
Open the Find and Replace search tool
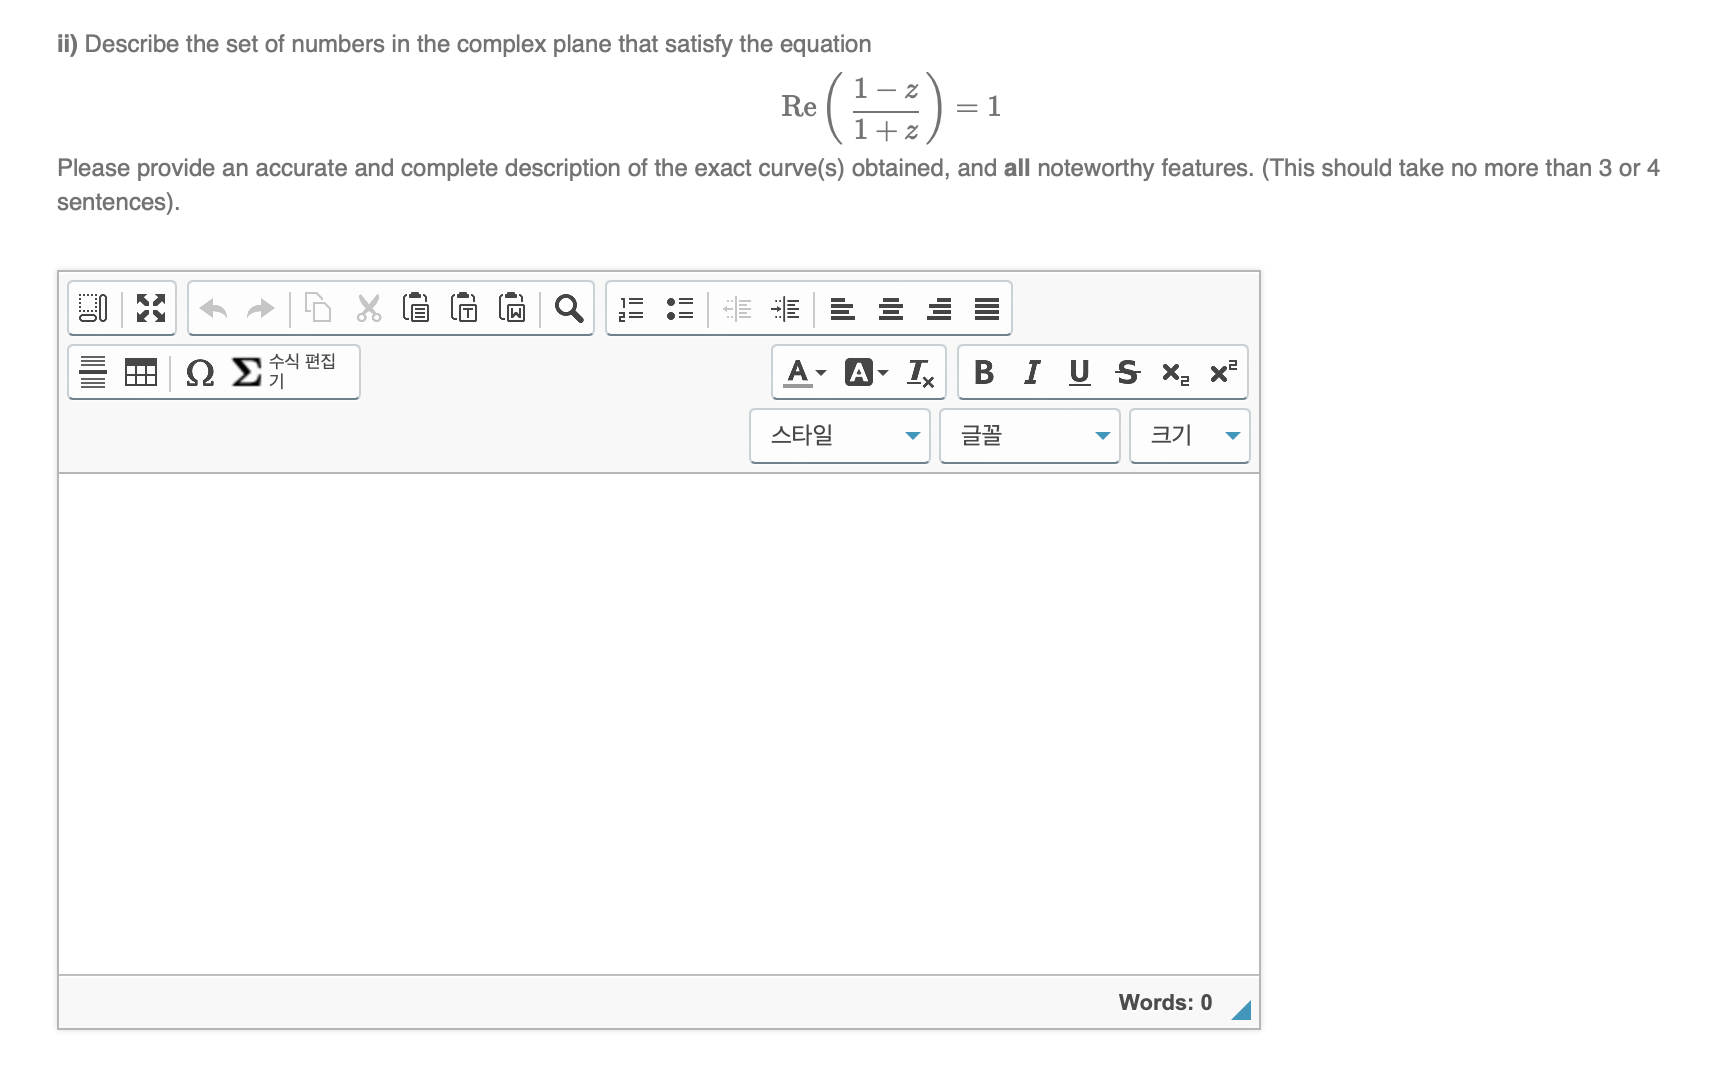tap(569, 309)
